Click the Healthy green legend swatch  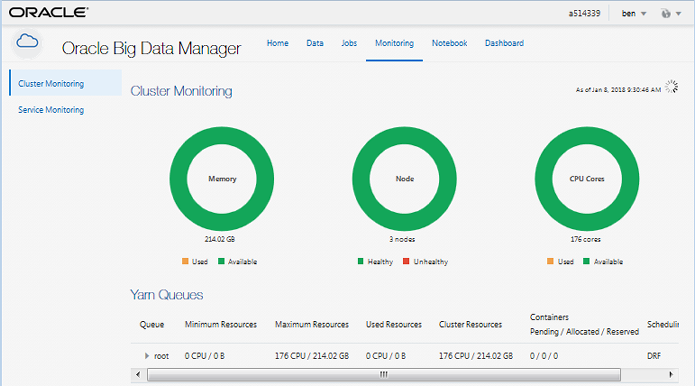coord(360,261)
